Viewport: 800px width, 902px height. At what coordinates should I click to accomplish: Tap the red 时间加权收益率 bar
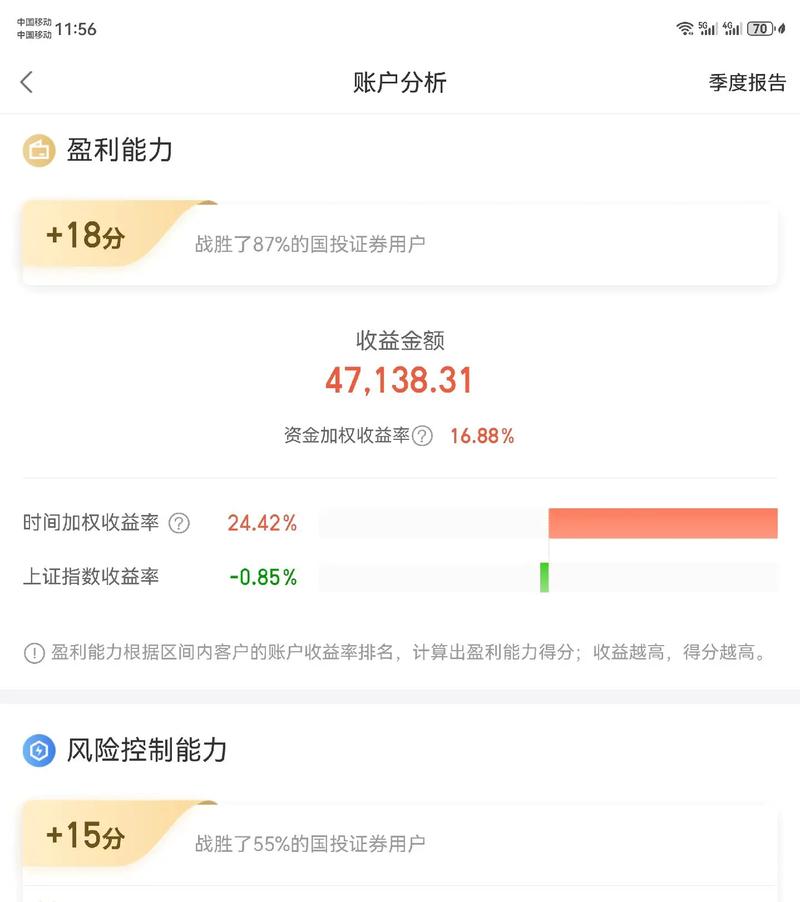point(663,523)
